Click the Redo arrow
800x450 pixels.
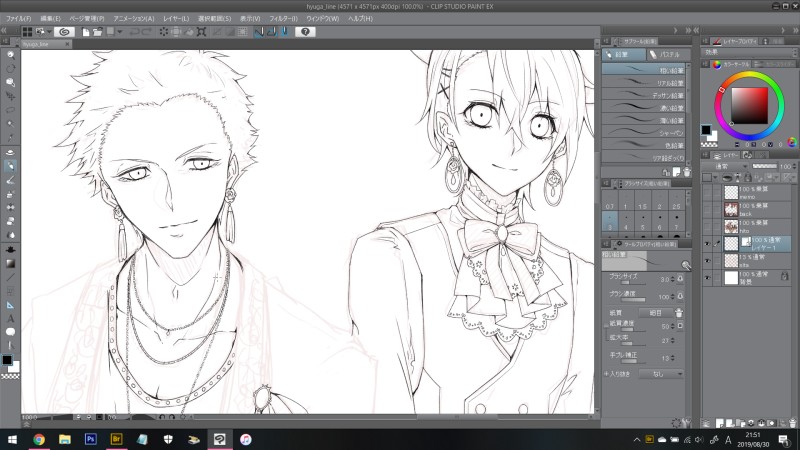click(147, 32)
